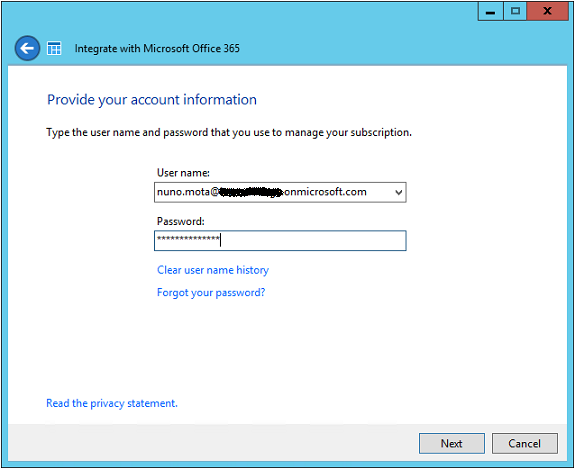This screenshot has width=575, height=469.
Task: Minimize the wizard window
Action: coord(490,11)
